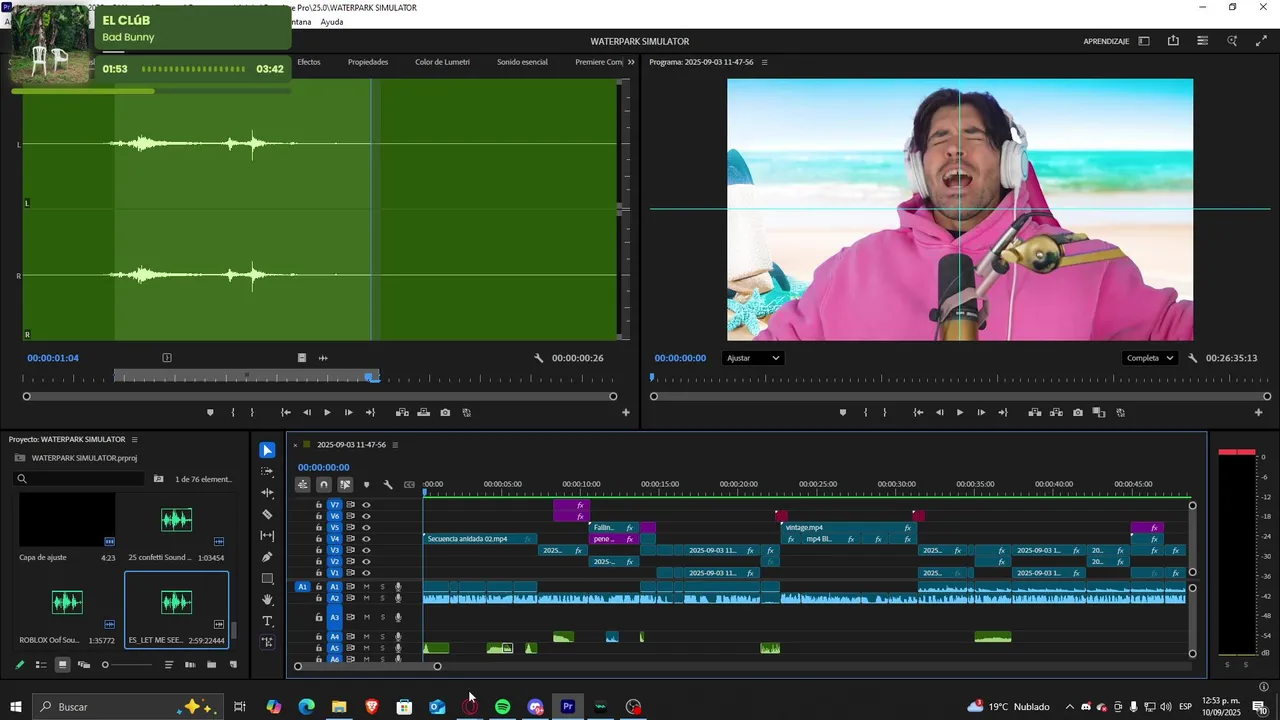Select the Hand tool
The image size is (1280, 720).
click(267, 599)
